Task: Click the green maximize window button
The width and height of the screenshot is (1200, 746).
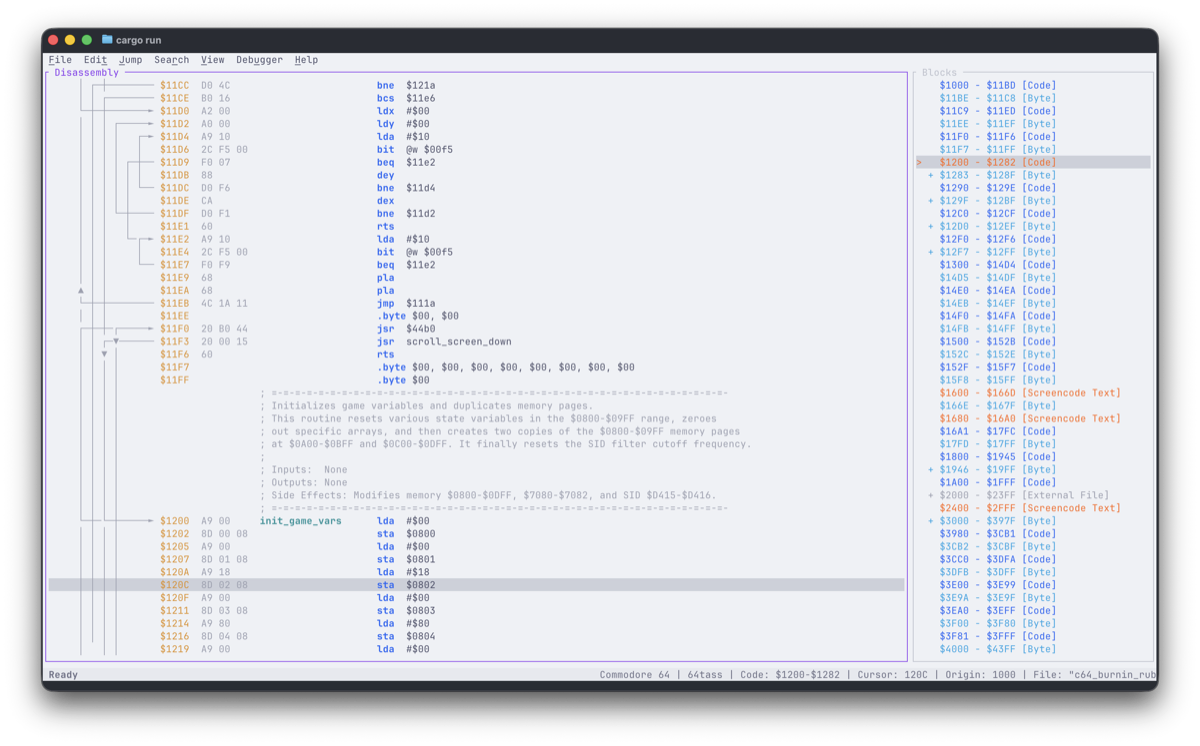Action: pos(87,40)
